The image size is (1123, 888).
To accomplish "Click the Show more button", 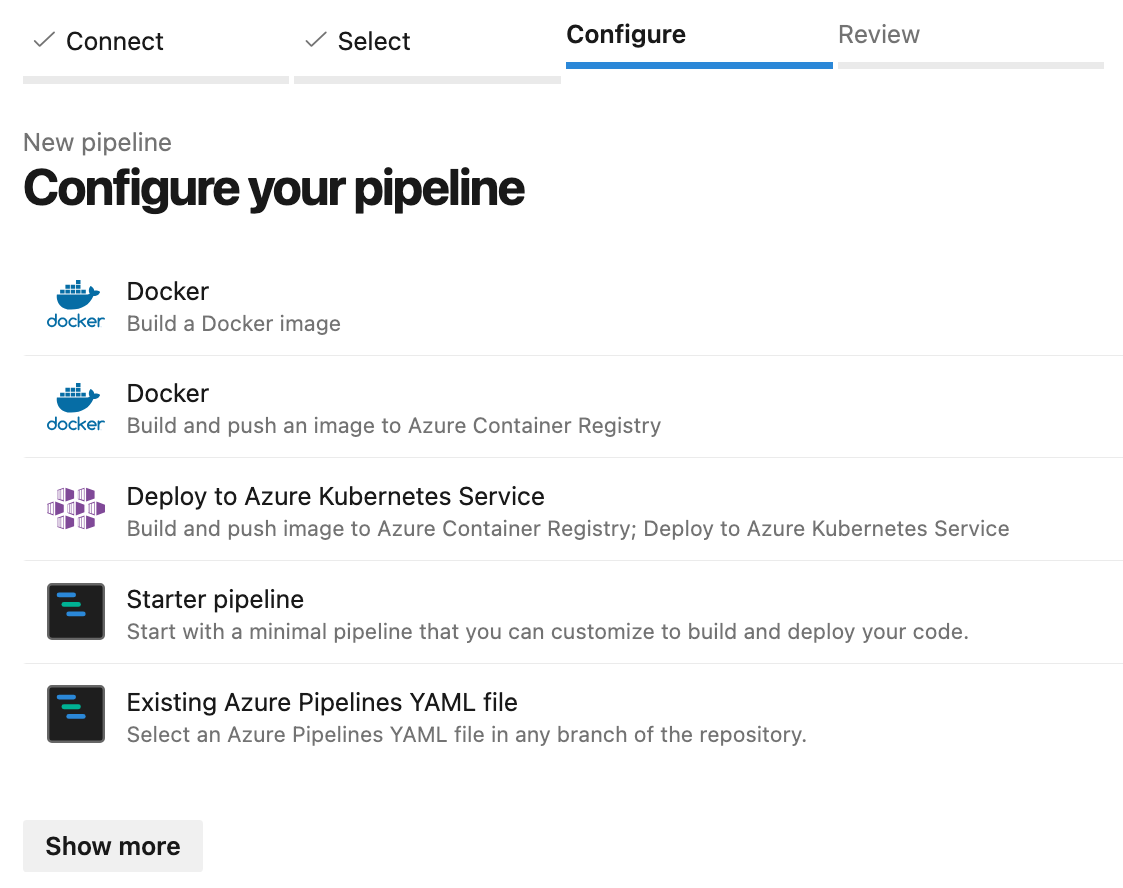I will click(x=113, y=846).
